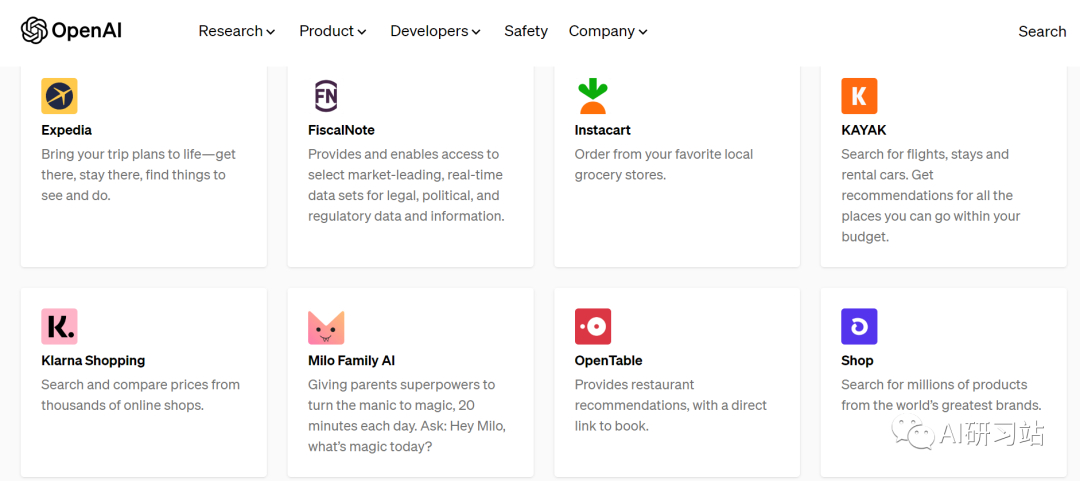This screenshot has width=1080, height=481.
Task: Open the FiscalNote FN icon
Action: (326, 96)
